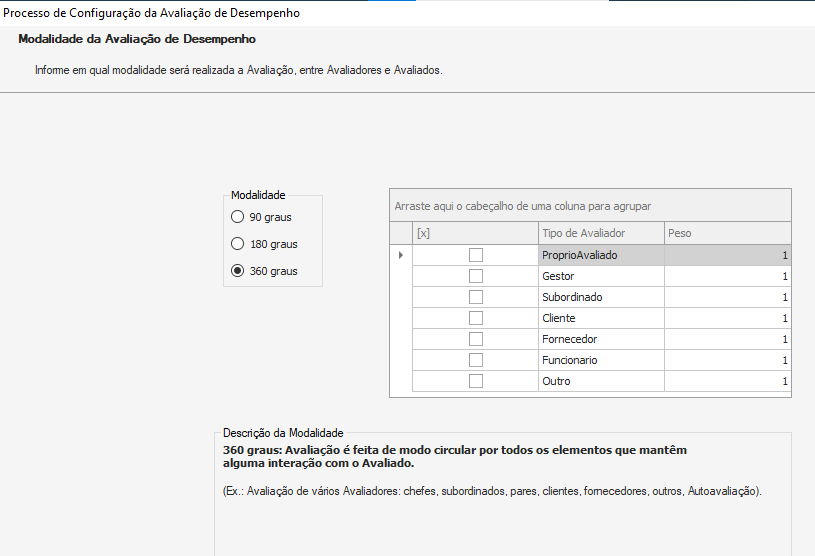Tick the Subordinado row checkbox

tap(476, 297)
